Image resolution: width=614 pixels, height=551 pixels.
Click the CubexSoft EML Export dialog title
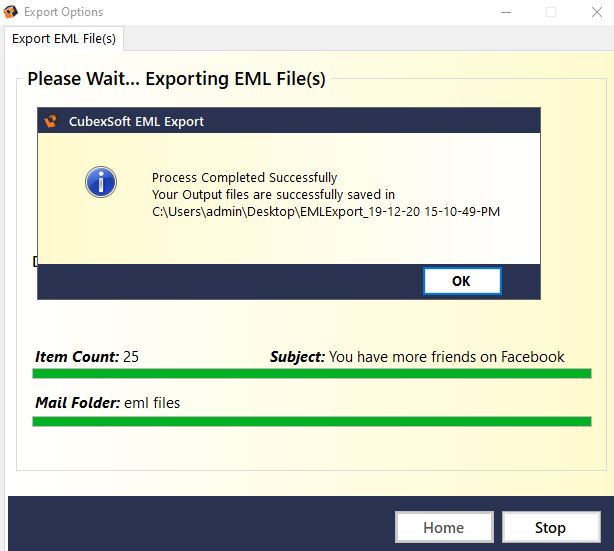tap(136, 122)
